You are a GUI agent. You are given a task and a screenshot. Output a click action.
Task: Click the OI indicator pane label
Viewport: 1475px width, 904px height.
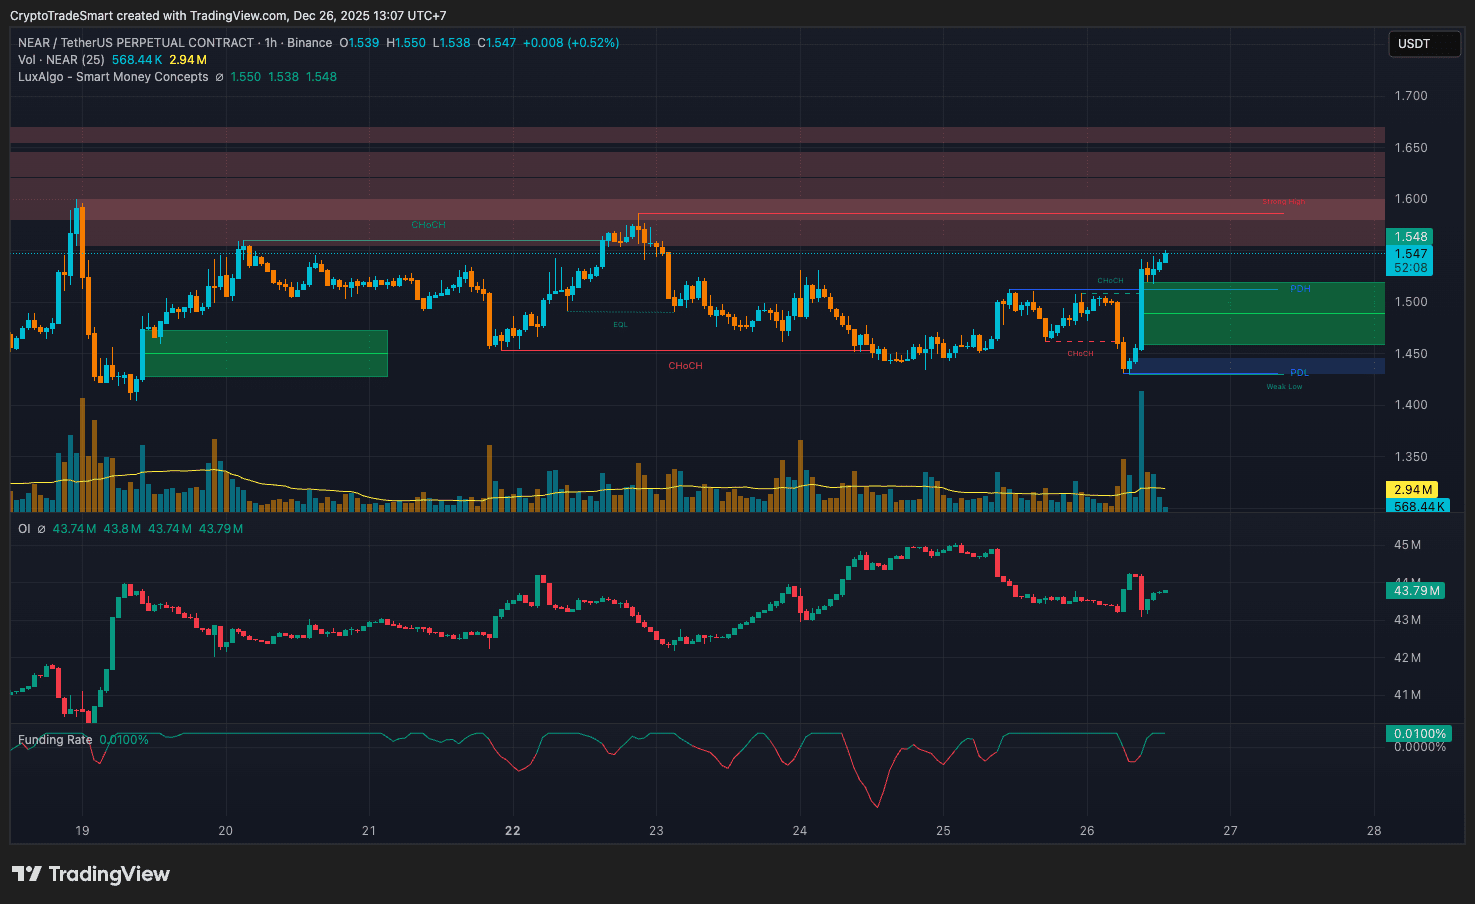(x=24, y=529)
